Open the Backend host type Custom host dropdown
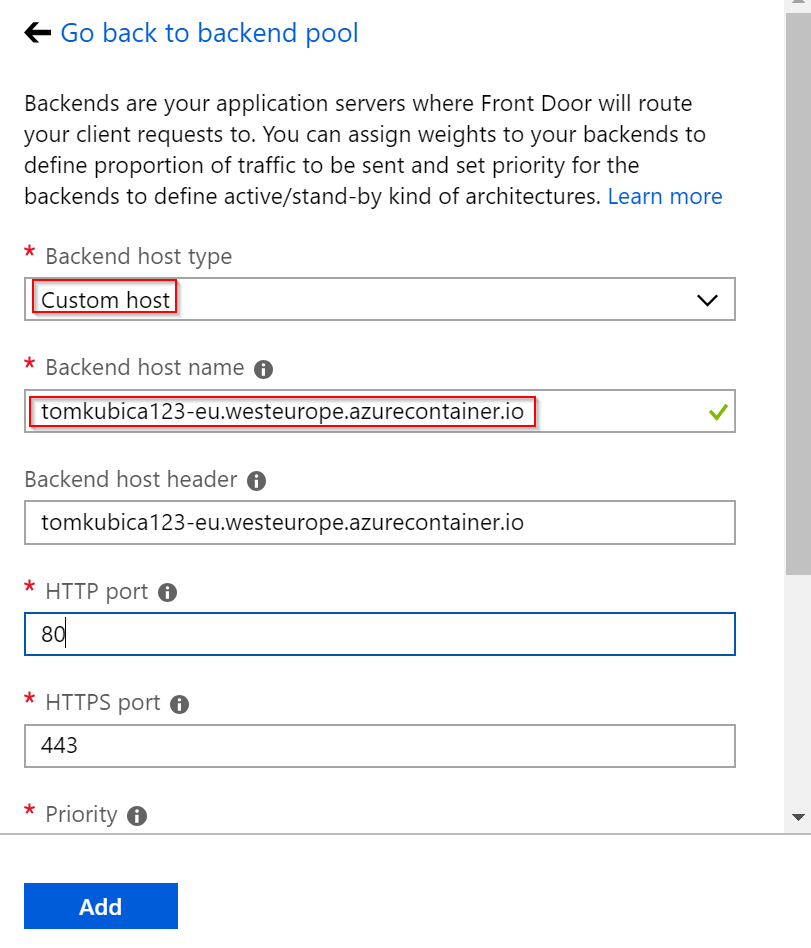The image size is (811, 948). (380, 299)
